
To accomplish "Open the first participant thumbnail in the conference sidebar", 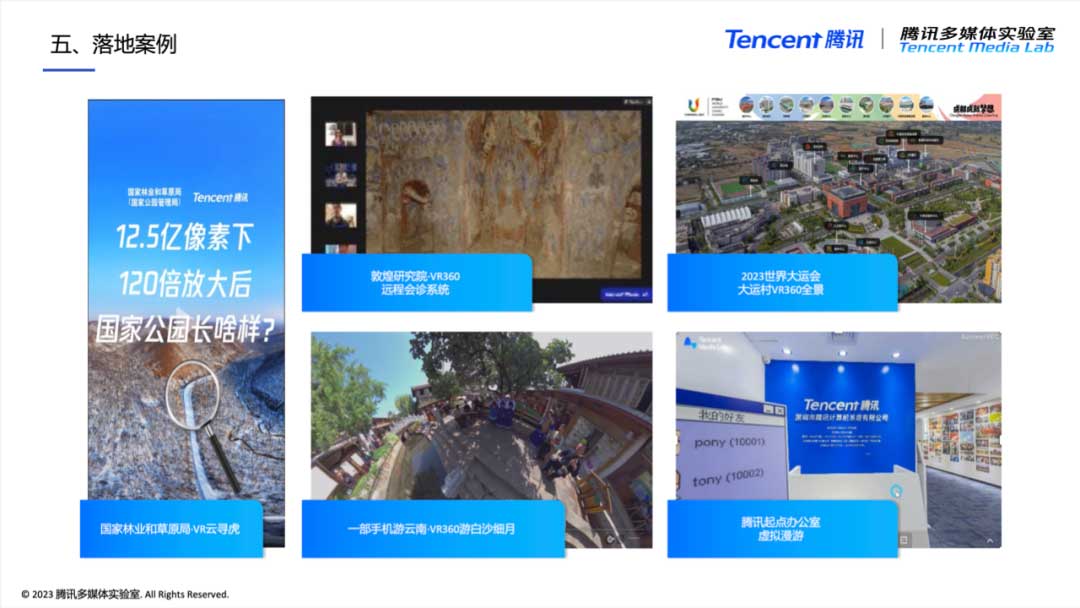I will pos(340,134).
